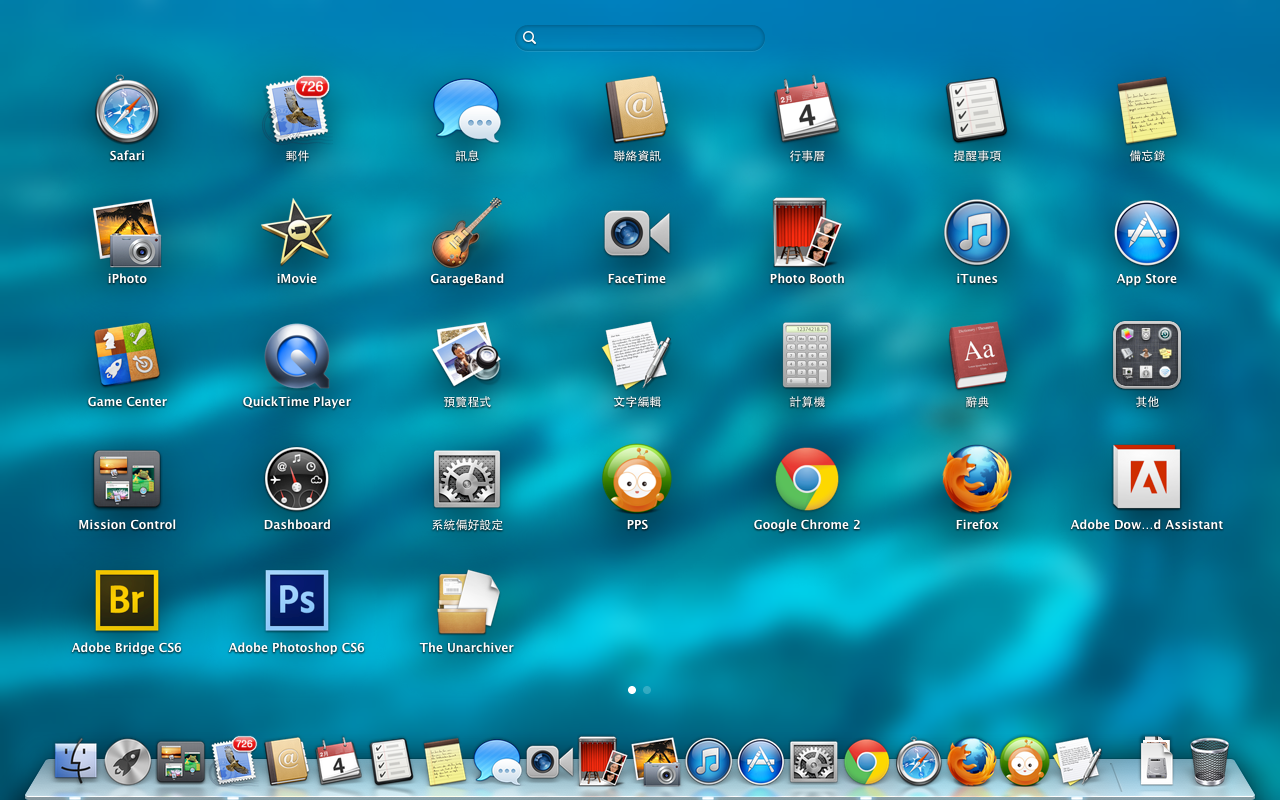Open Photo Booth from the Dock
This screenshot has height=800, width=1280.
click(602, 762)
